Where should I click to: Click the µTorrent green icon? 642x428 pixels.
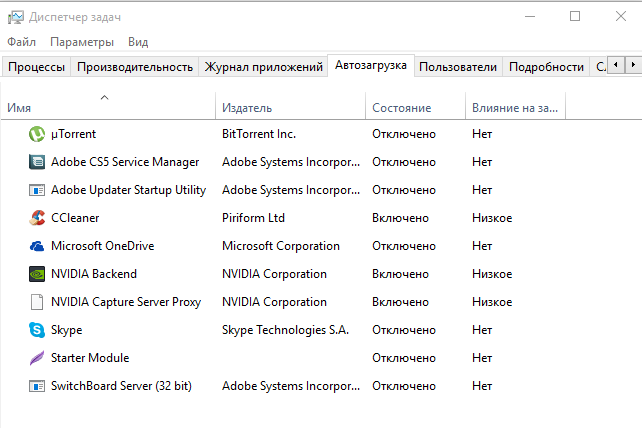click(37, 134)
